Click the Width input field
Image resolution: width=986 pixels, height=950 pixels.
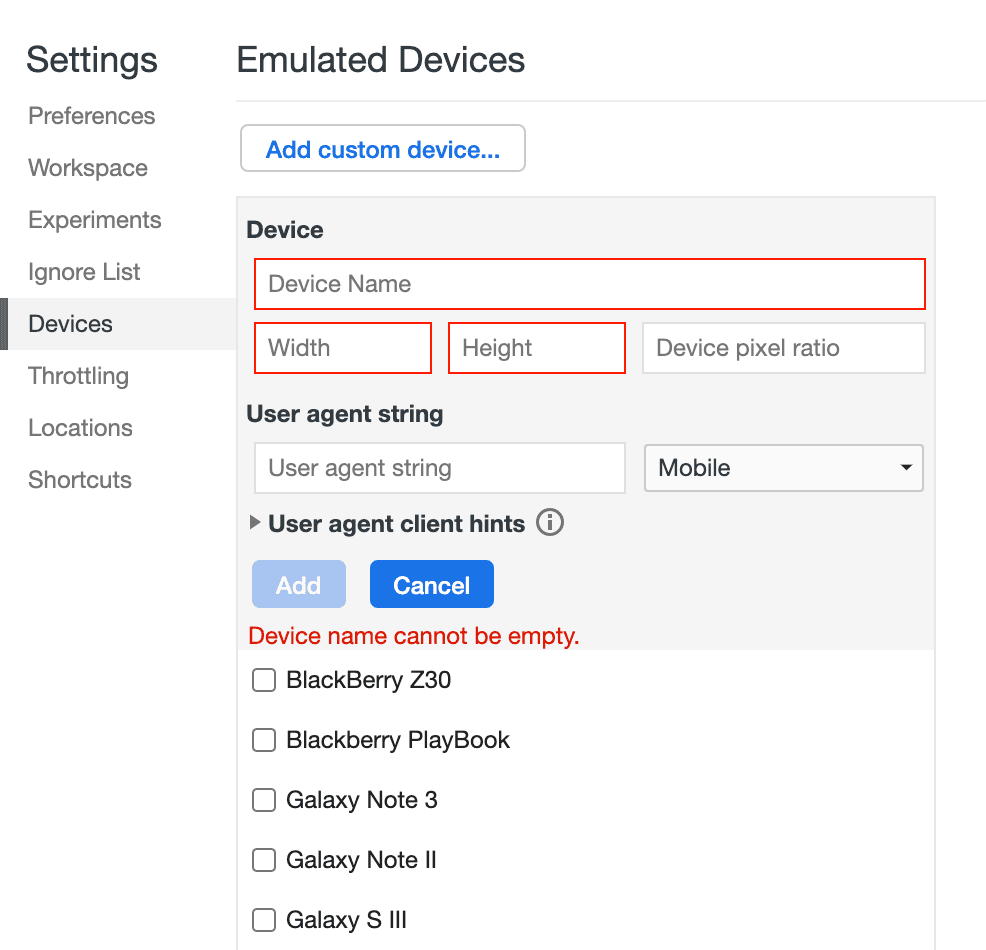342,348
